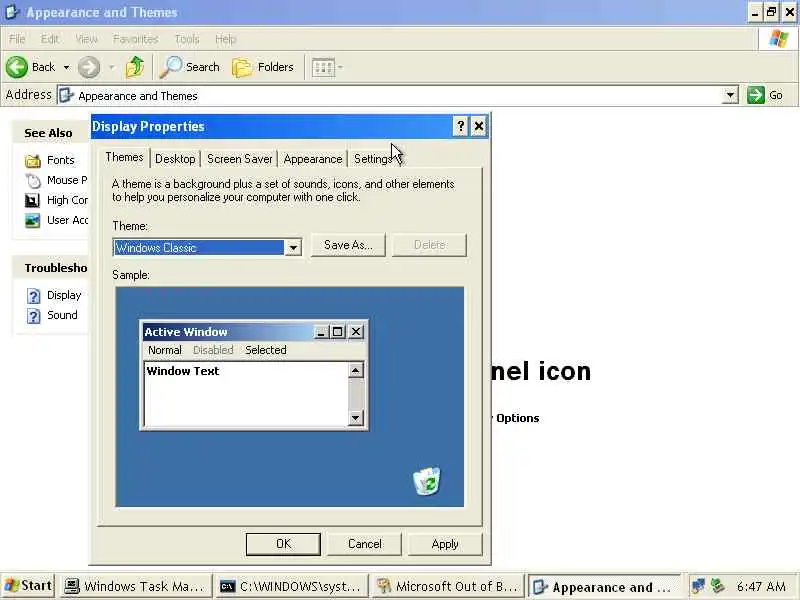Expand the Address bar dropdown
Image resolution: width=800 pixels, height=600 pixels.
pyautogui.click(x=731, y=95)
